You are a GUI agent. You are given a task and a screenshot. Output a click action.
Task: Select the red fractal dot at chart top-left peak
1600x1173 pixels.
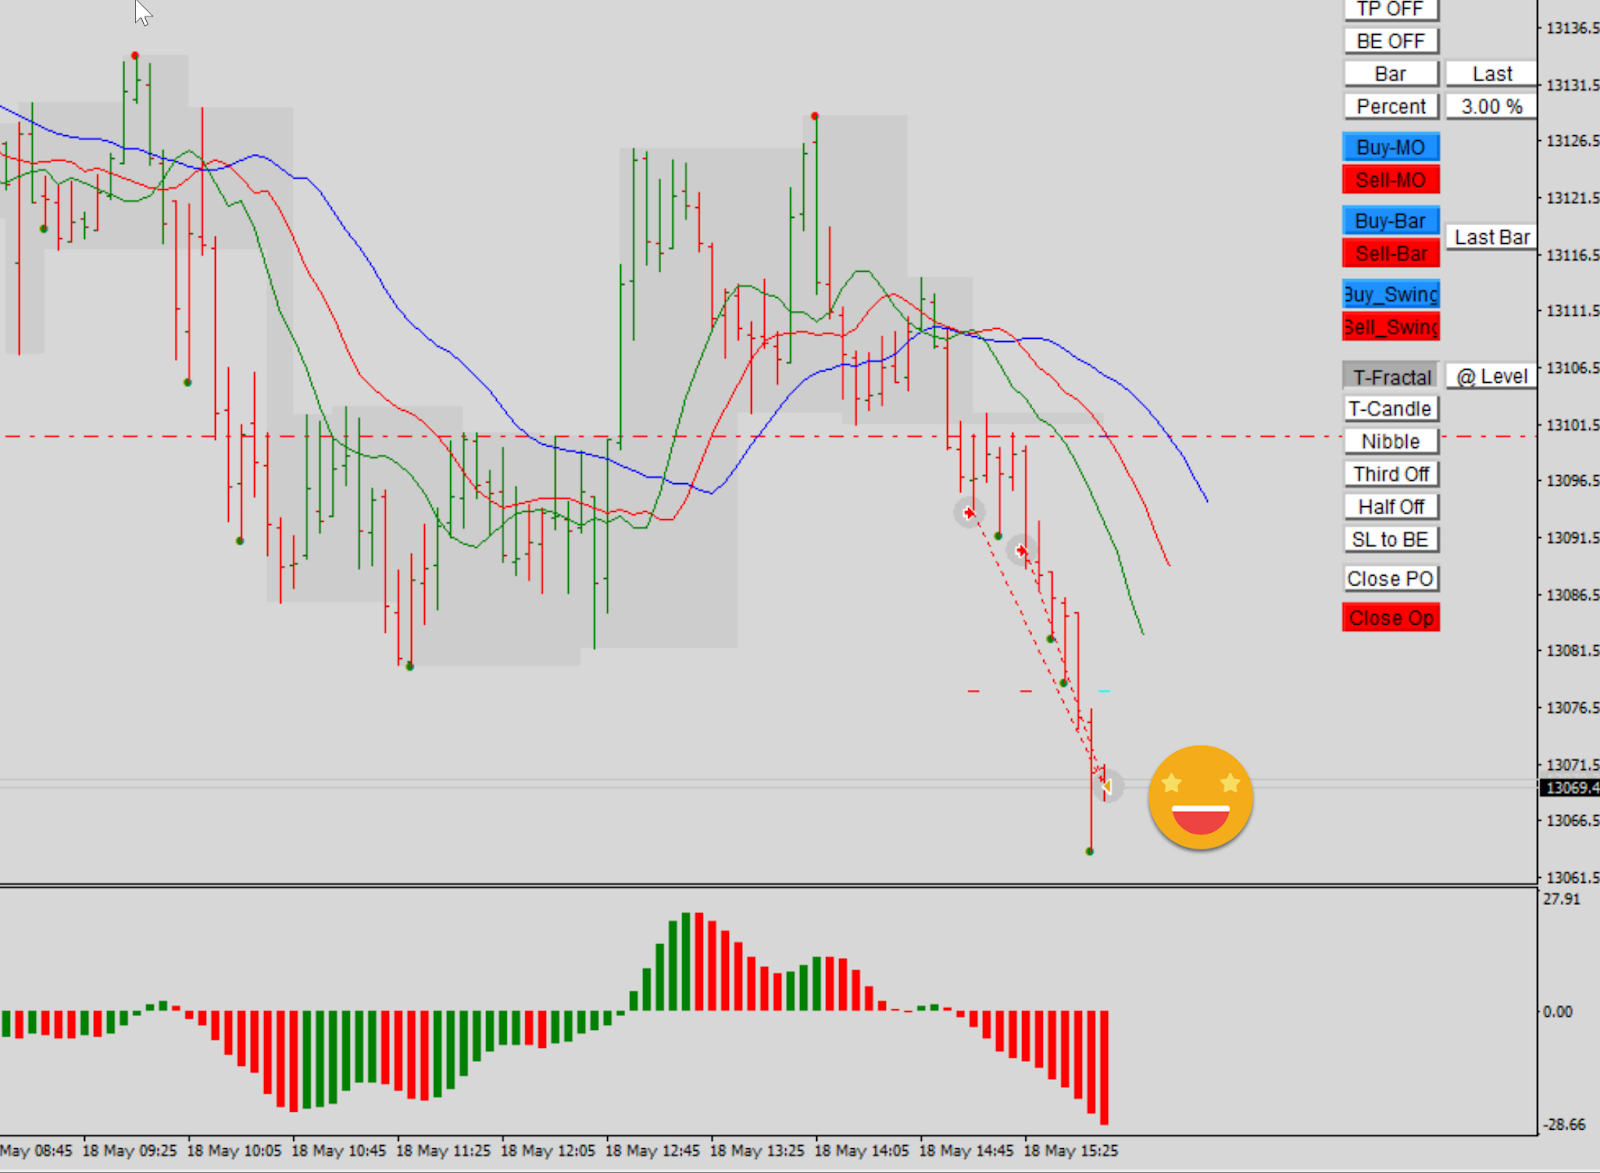tap(135, 56)
